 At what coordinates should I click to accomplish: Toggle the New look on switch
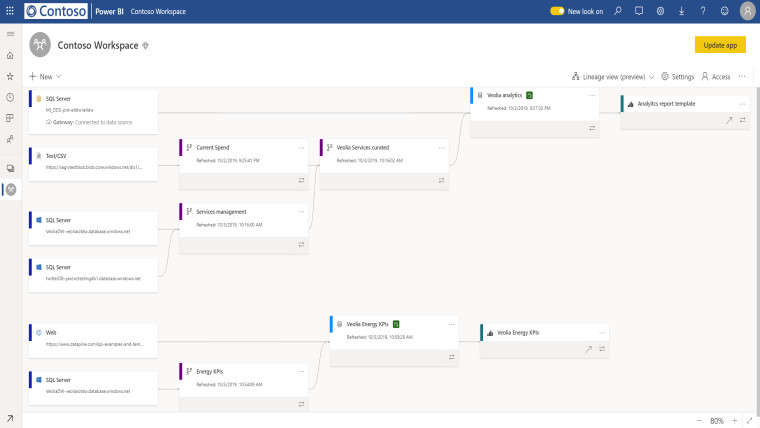557,11
